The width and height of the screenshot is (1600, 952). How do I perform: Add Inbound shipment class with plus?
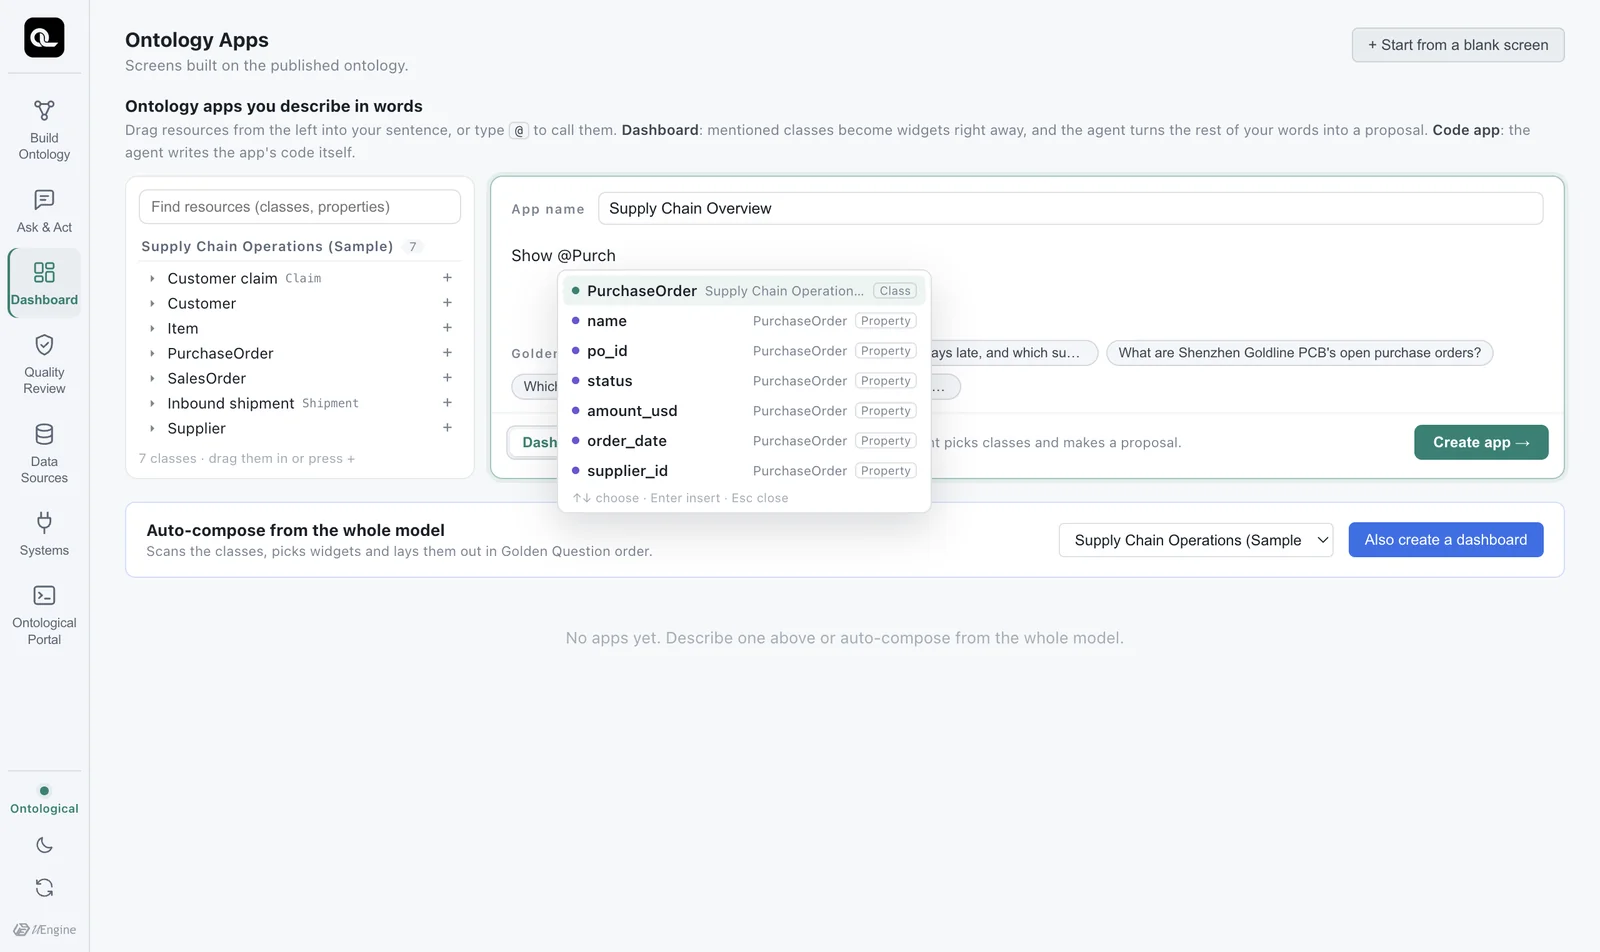447,403
